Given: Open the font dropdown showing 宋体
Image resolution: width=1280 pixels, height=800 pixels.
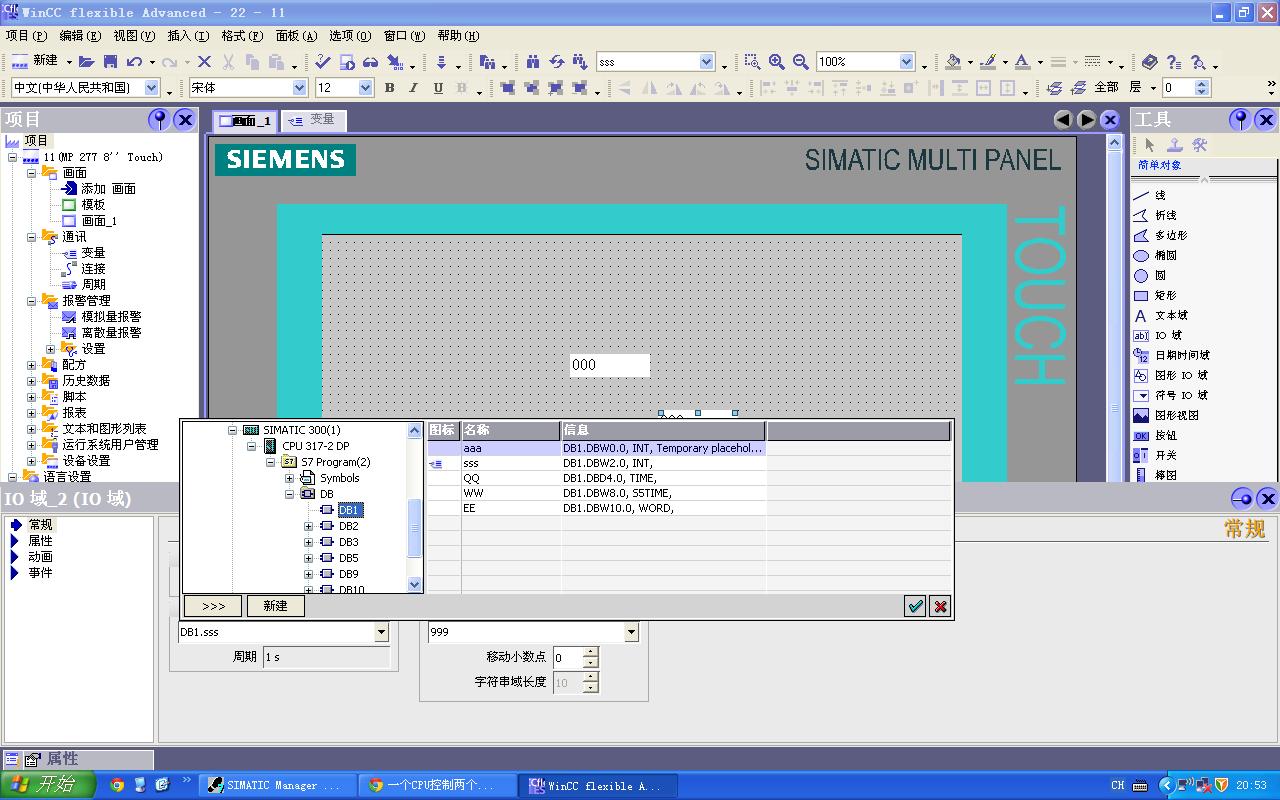Looking at the screenshot, I should point(299,88).
